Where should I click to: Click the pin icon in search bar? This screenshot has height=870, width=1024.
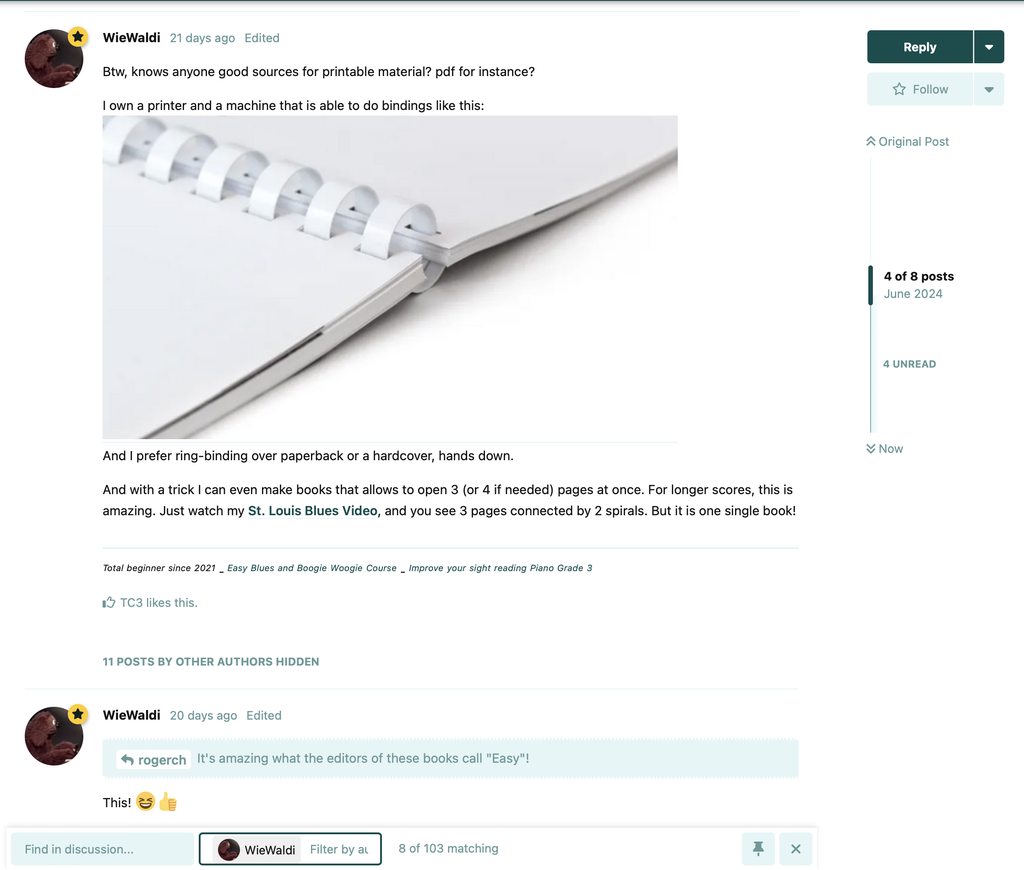[x=758, y=848]
